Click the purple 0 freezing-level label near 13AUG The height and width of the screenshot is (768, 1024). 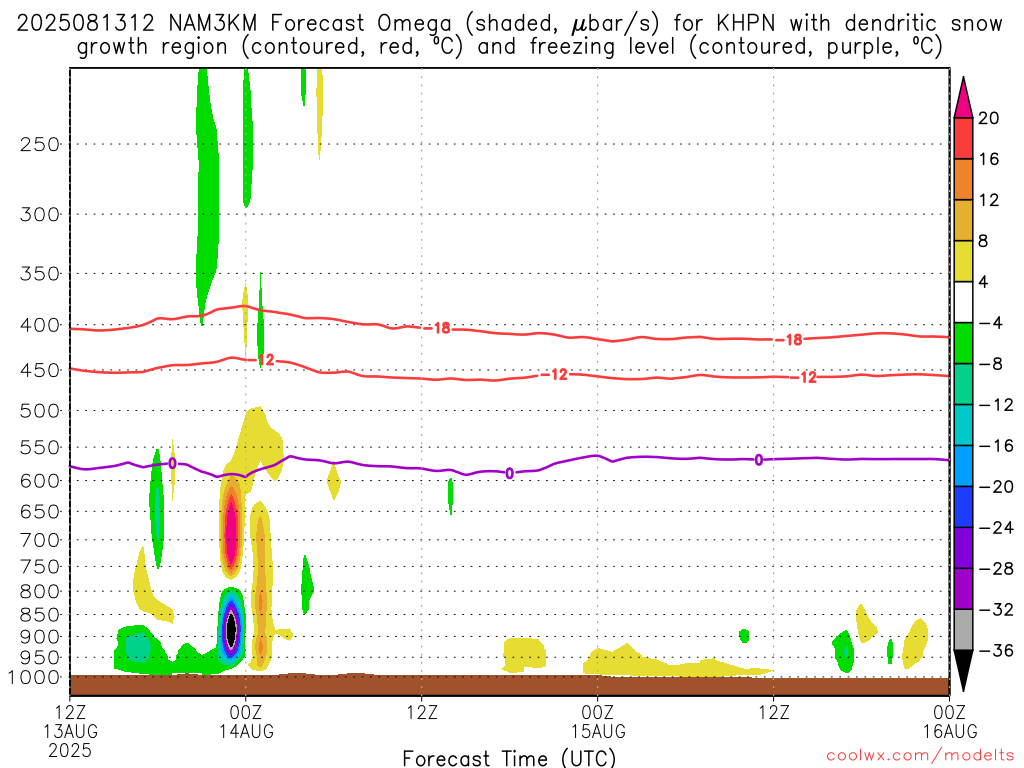(172, 463)
